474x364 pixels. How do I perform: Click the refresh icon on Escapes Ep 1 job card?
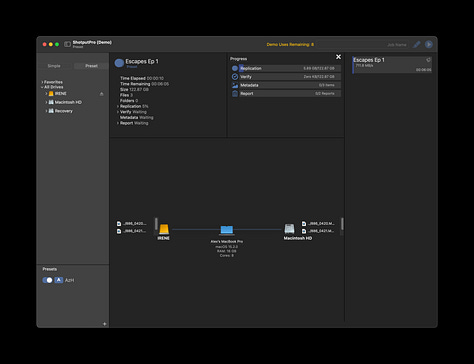(428, 60)
